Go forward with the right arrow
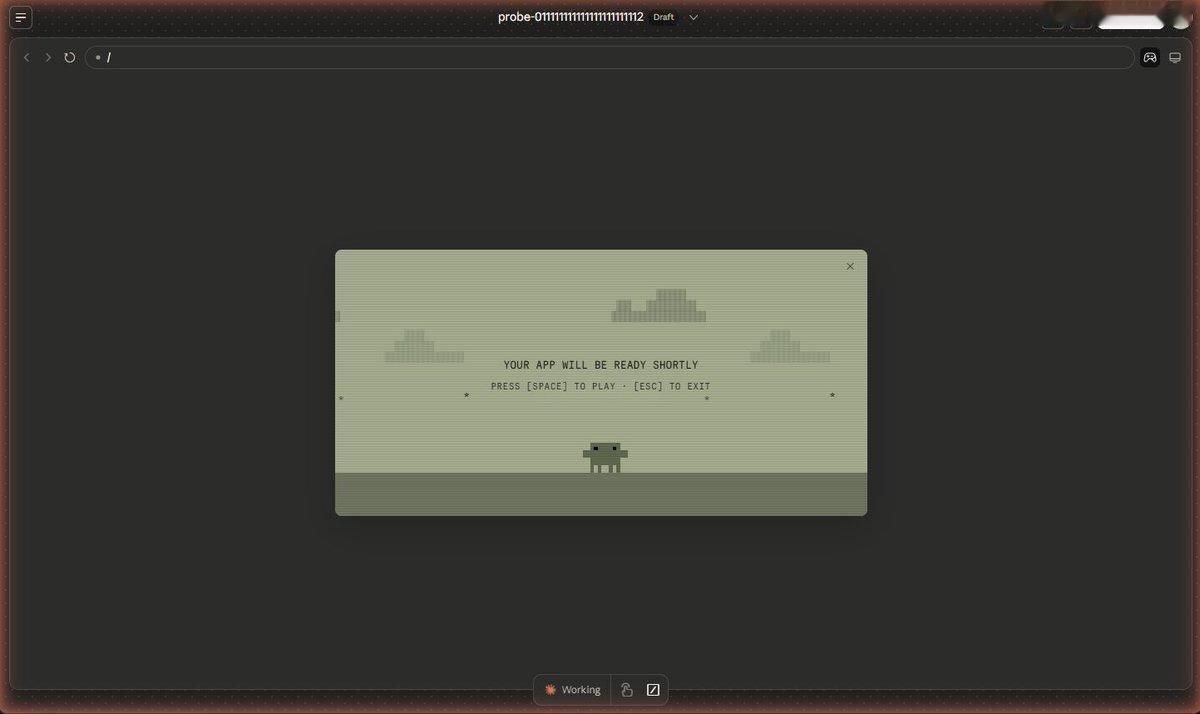The height and width of the screenshot is (714, 1200). [48, 57]
